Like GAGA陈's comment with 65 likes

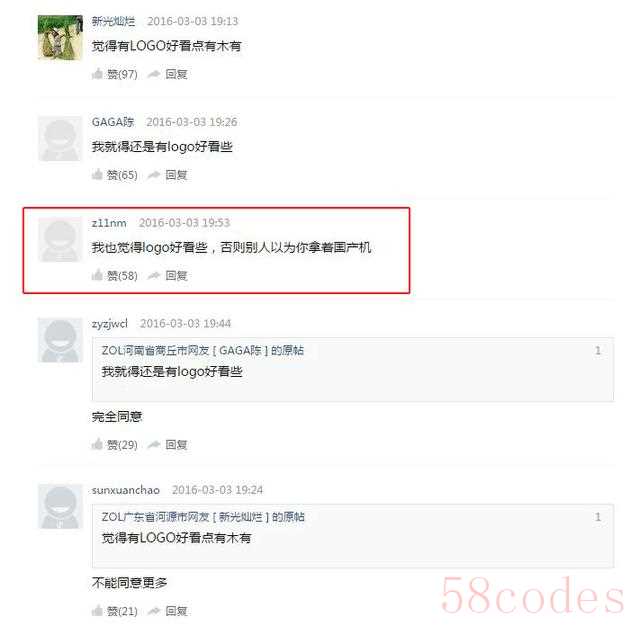pos(115,175)
